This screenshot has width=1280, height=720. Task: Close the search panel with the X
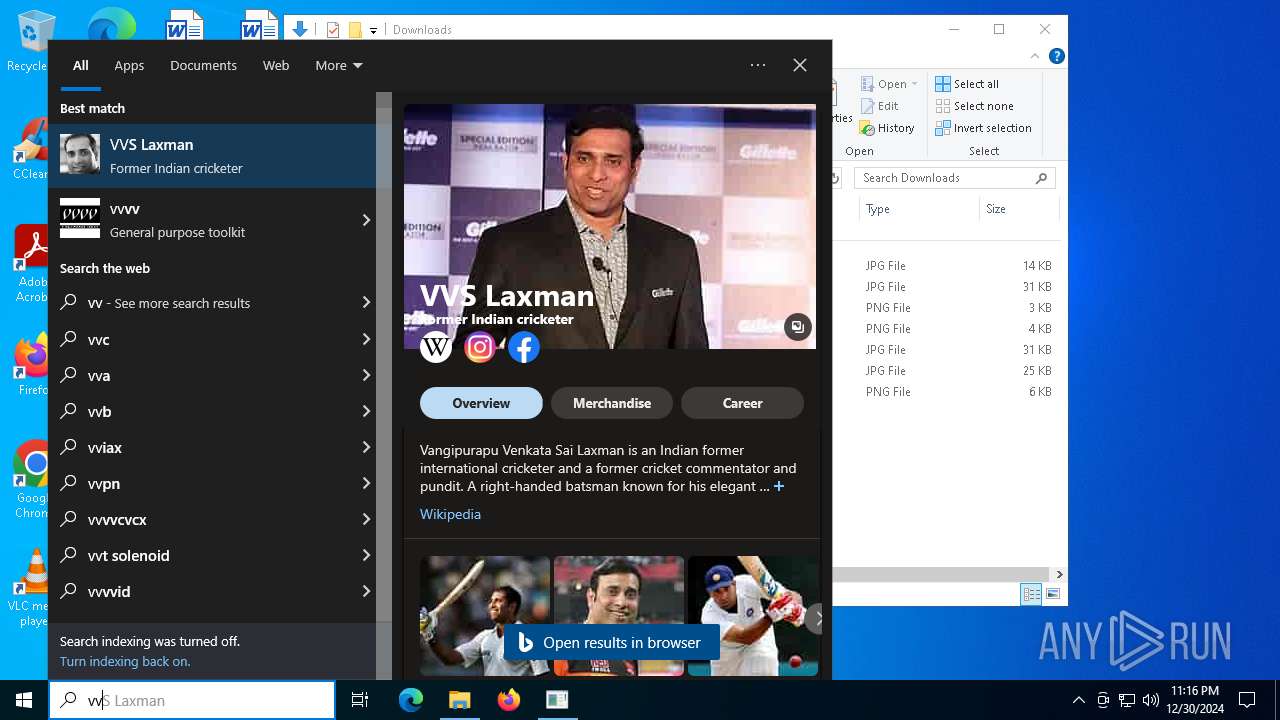coord(800,65)
